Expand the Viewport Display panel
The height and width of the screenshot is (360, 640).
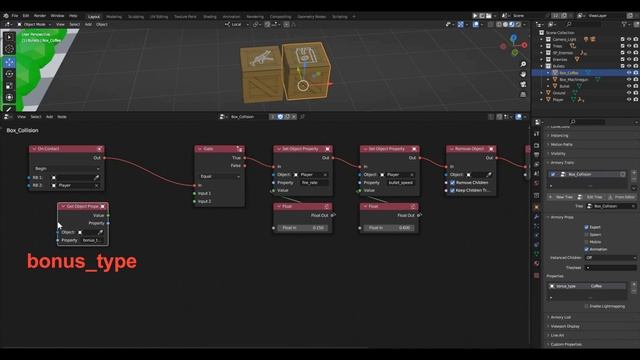(x=565, y=326)
